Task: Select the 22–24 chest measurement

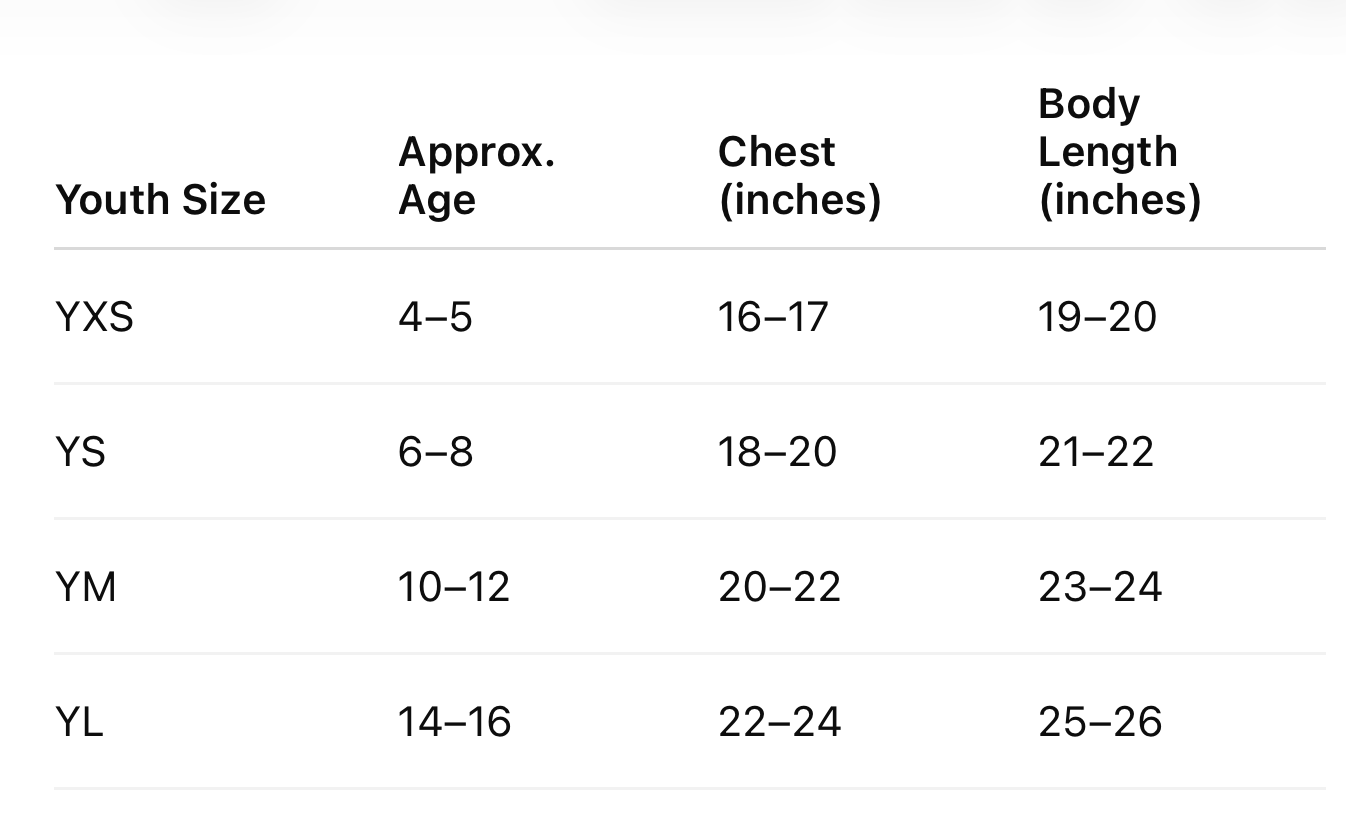Action: [780, 722]
